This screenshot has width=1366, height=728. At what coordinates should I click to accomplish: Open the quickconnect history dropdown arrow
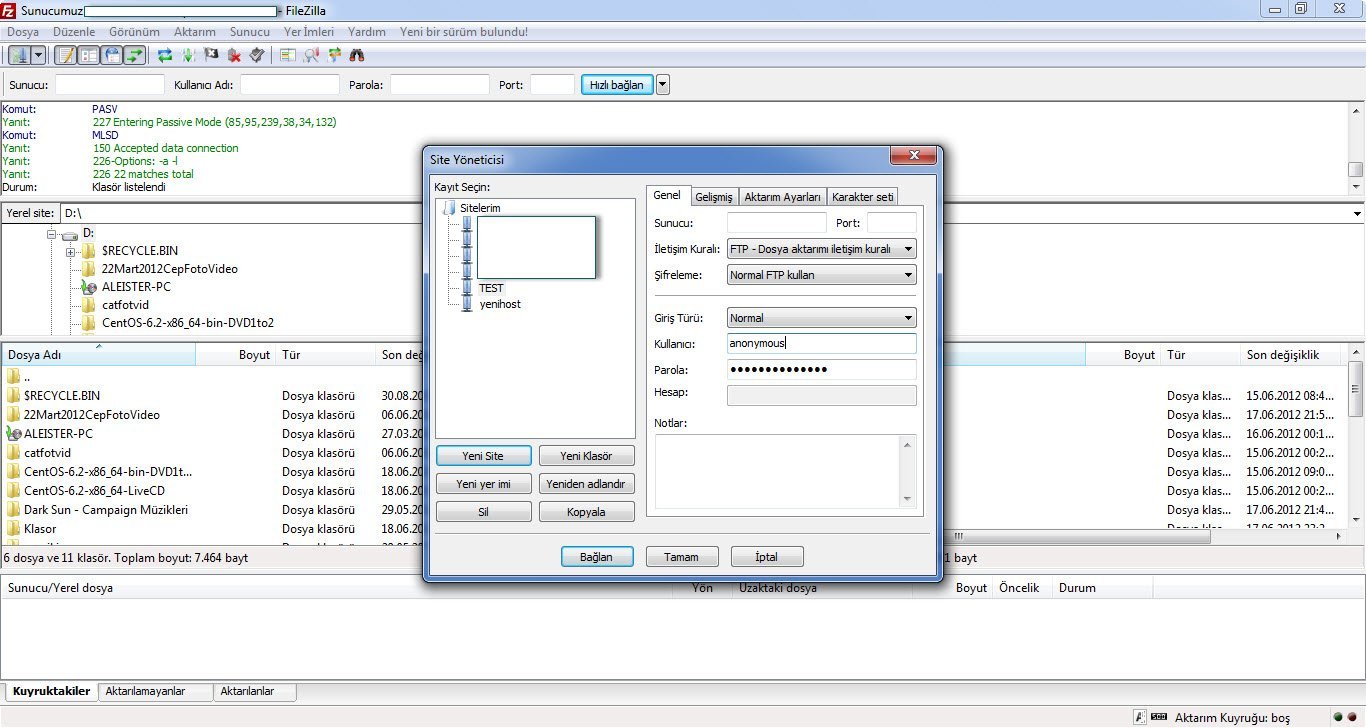pos(663,85)
